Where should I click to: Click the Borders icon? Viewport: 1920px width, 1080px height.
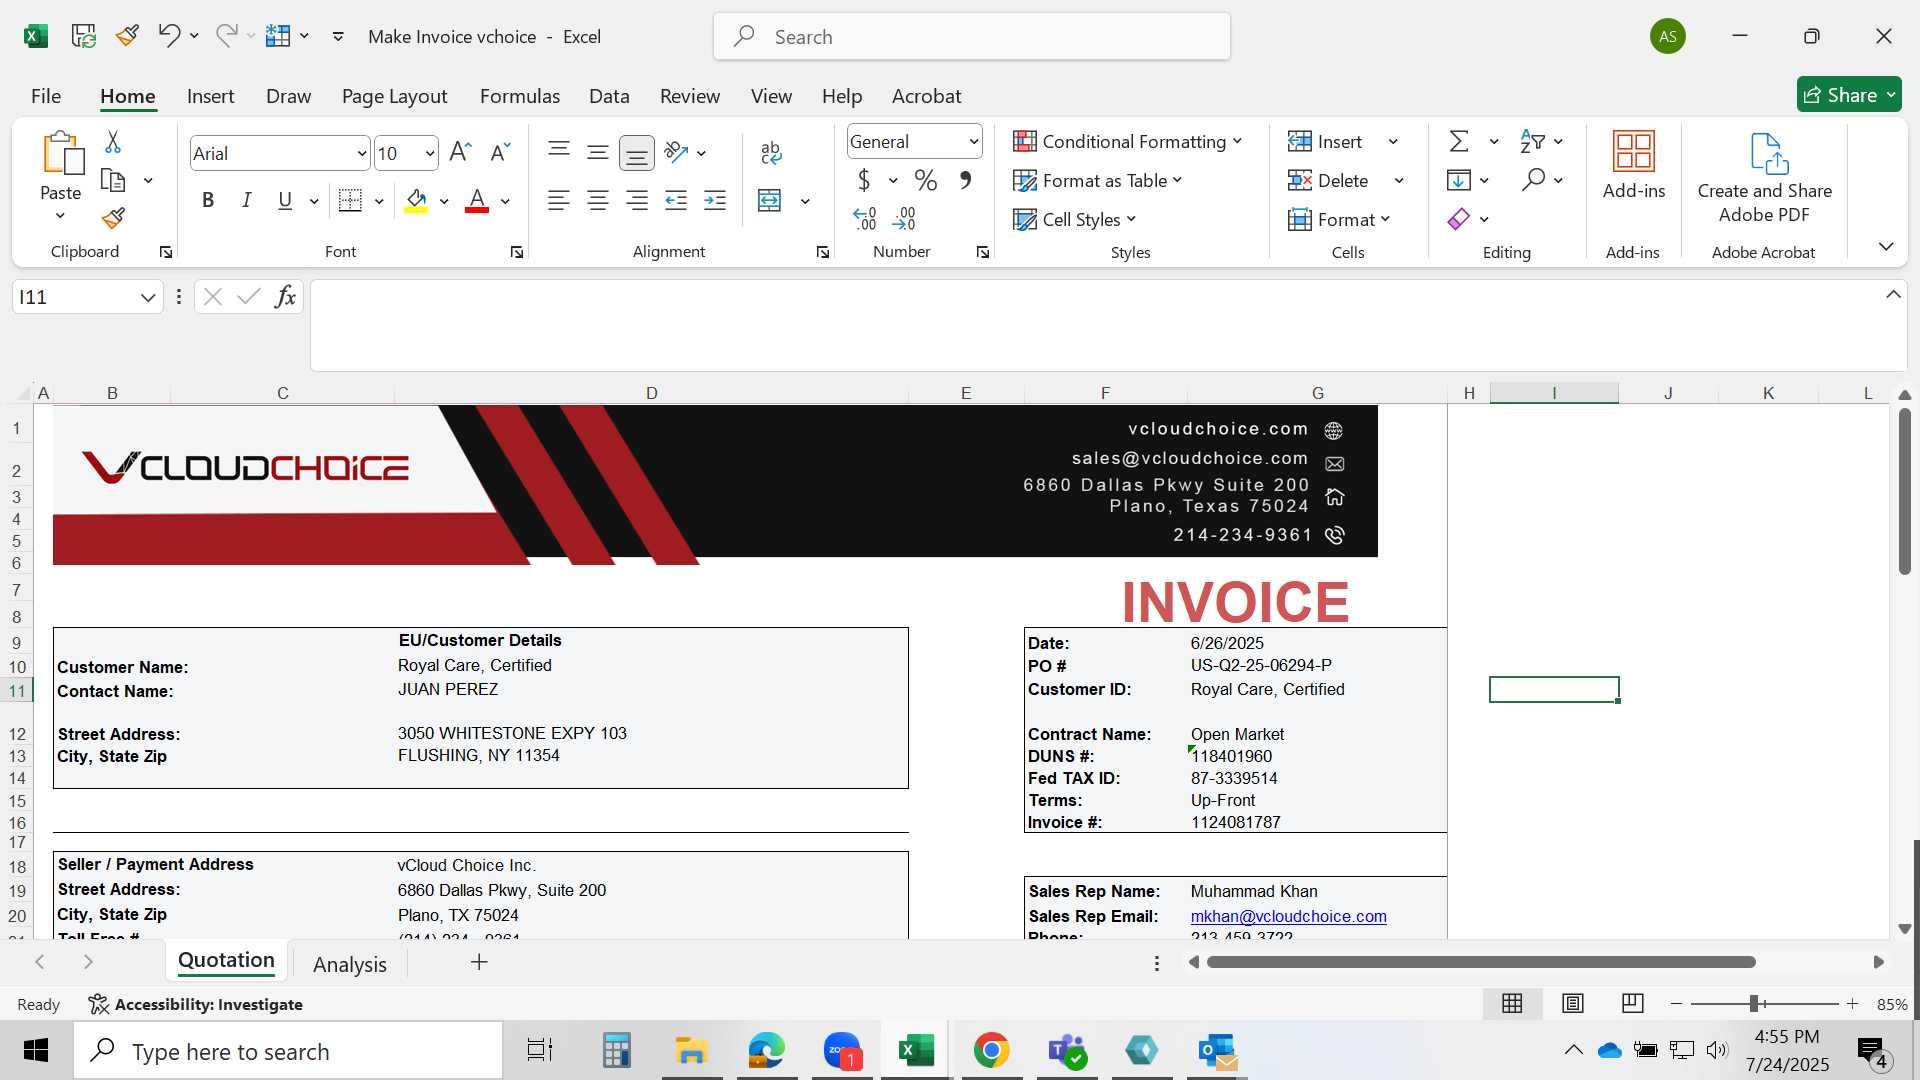click(350, 201)
